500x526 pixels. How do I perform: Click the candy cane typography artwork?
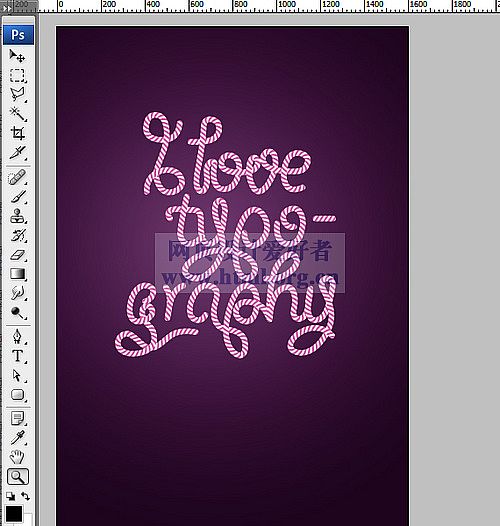[x=225, y=235]
